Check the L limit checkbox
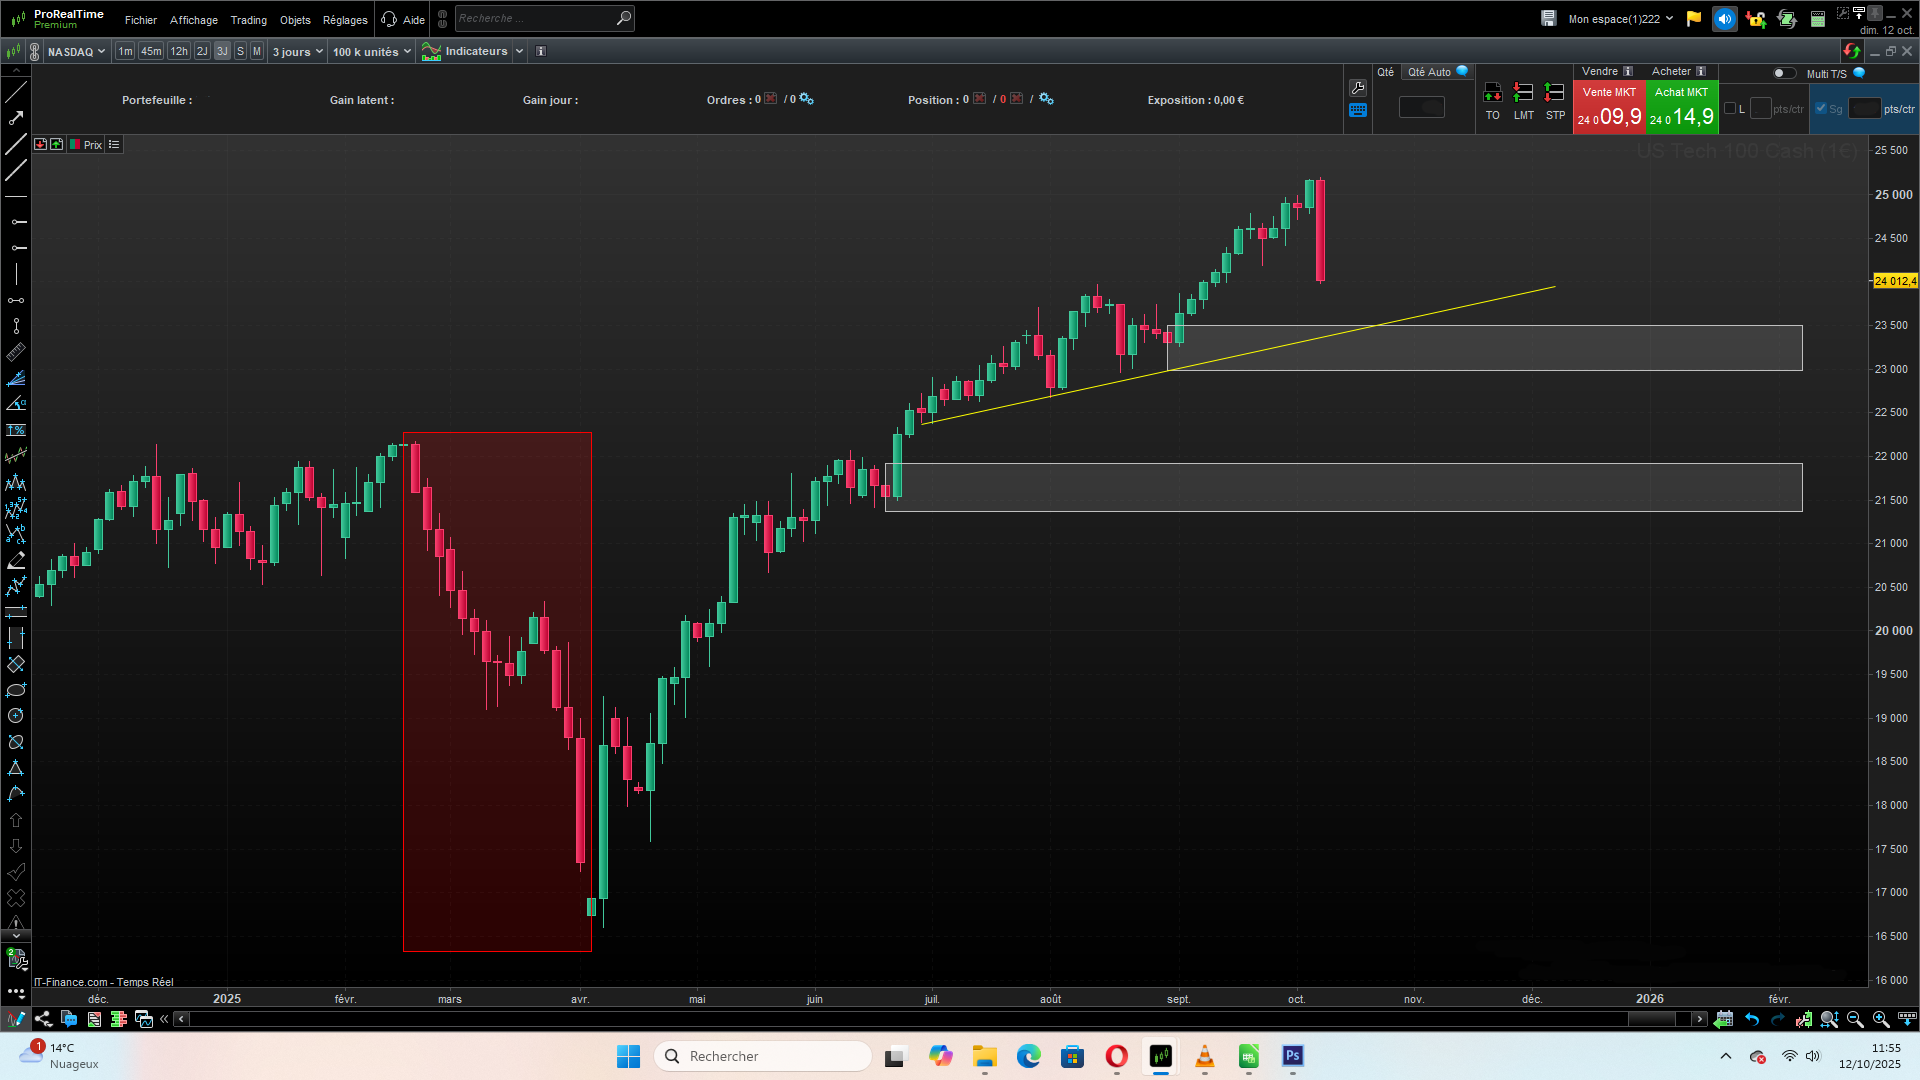The image size is (1920, 1080). pos(1731,109)
